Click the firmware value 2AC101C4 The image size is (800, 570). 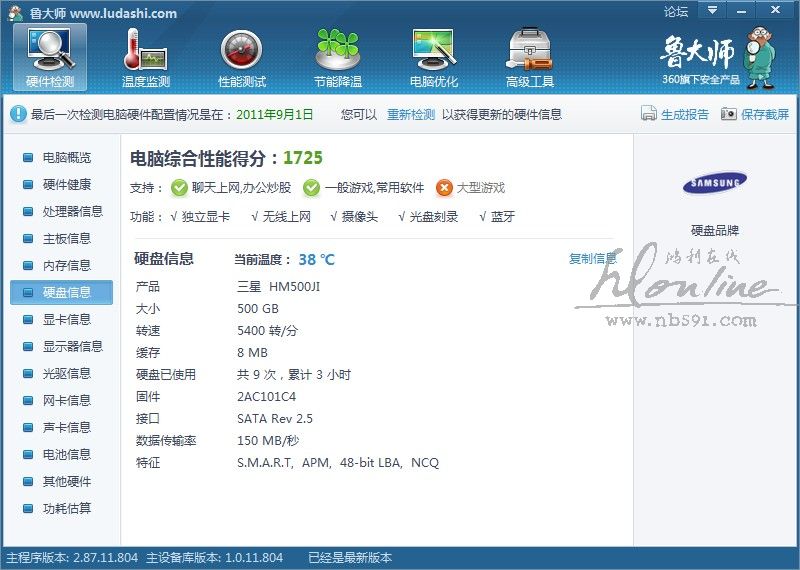pos(266,396)
